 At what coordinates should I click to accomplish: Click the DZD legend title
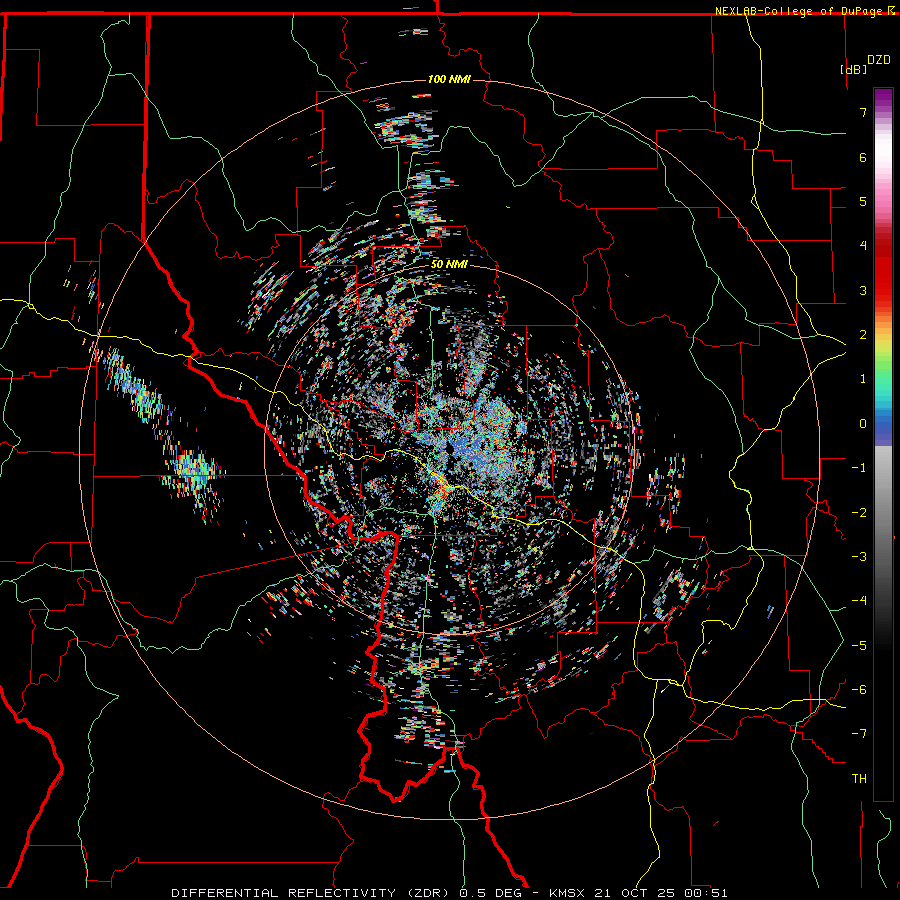tap(879, 60)
